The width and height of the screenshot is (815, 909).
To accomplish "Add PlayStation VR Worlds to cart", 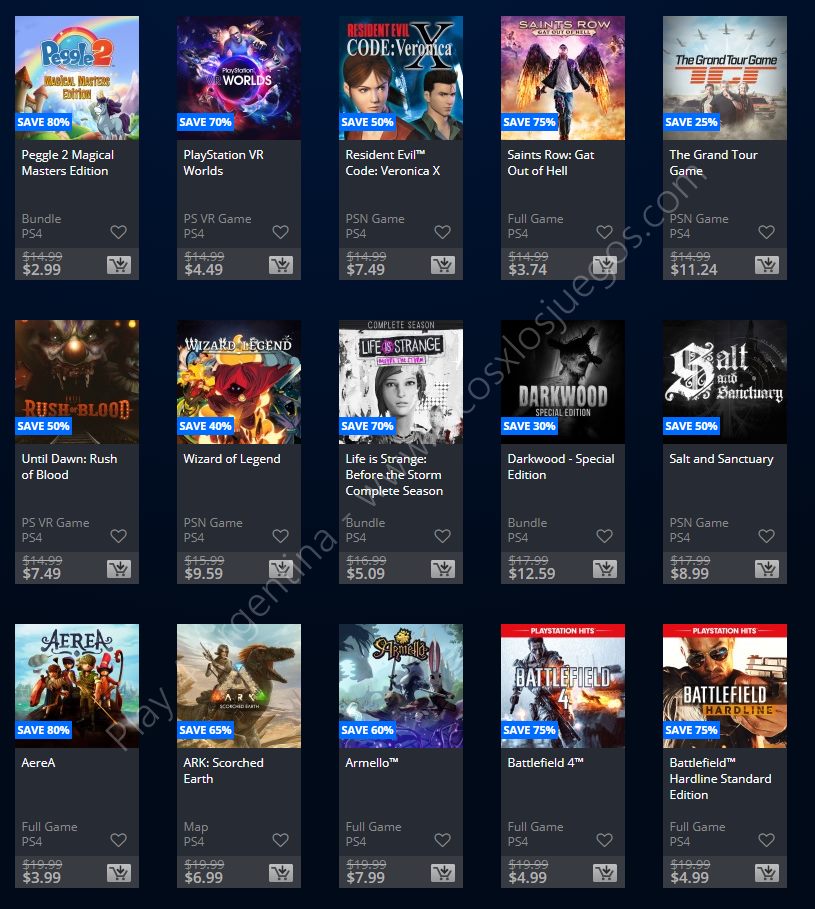I will (x=281, y=266).
